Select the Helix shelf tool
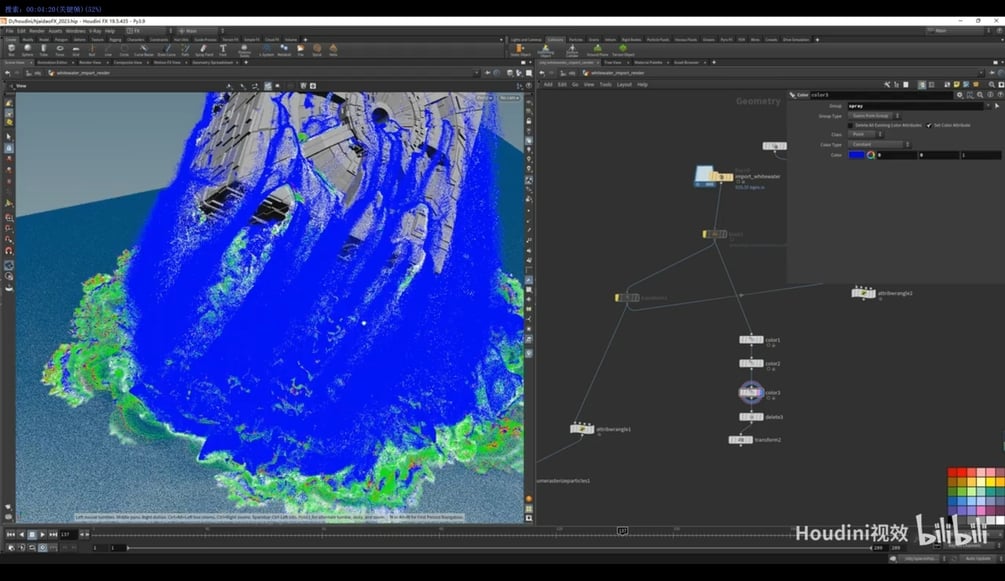1005x581 pixels. pyautogui.click(x=333, y=49)
